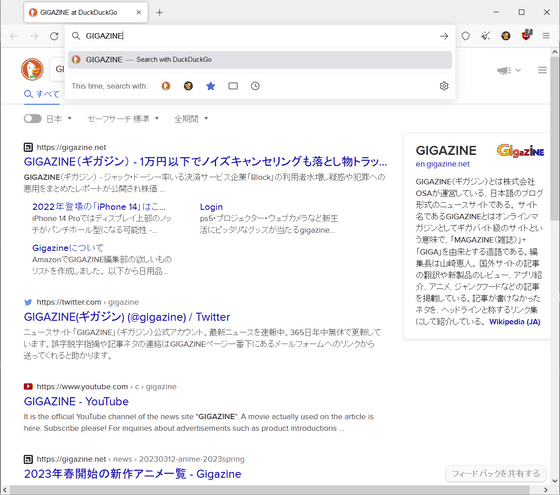Screen dimensions: 560x495
Task: Reload the current page
Action: pos(54,36)
